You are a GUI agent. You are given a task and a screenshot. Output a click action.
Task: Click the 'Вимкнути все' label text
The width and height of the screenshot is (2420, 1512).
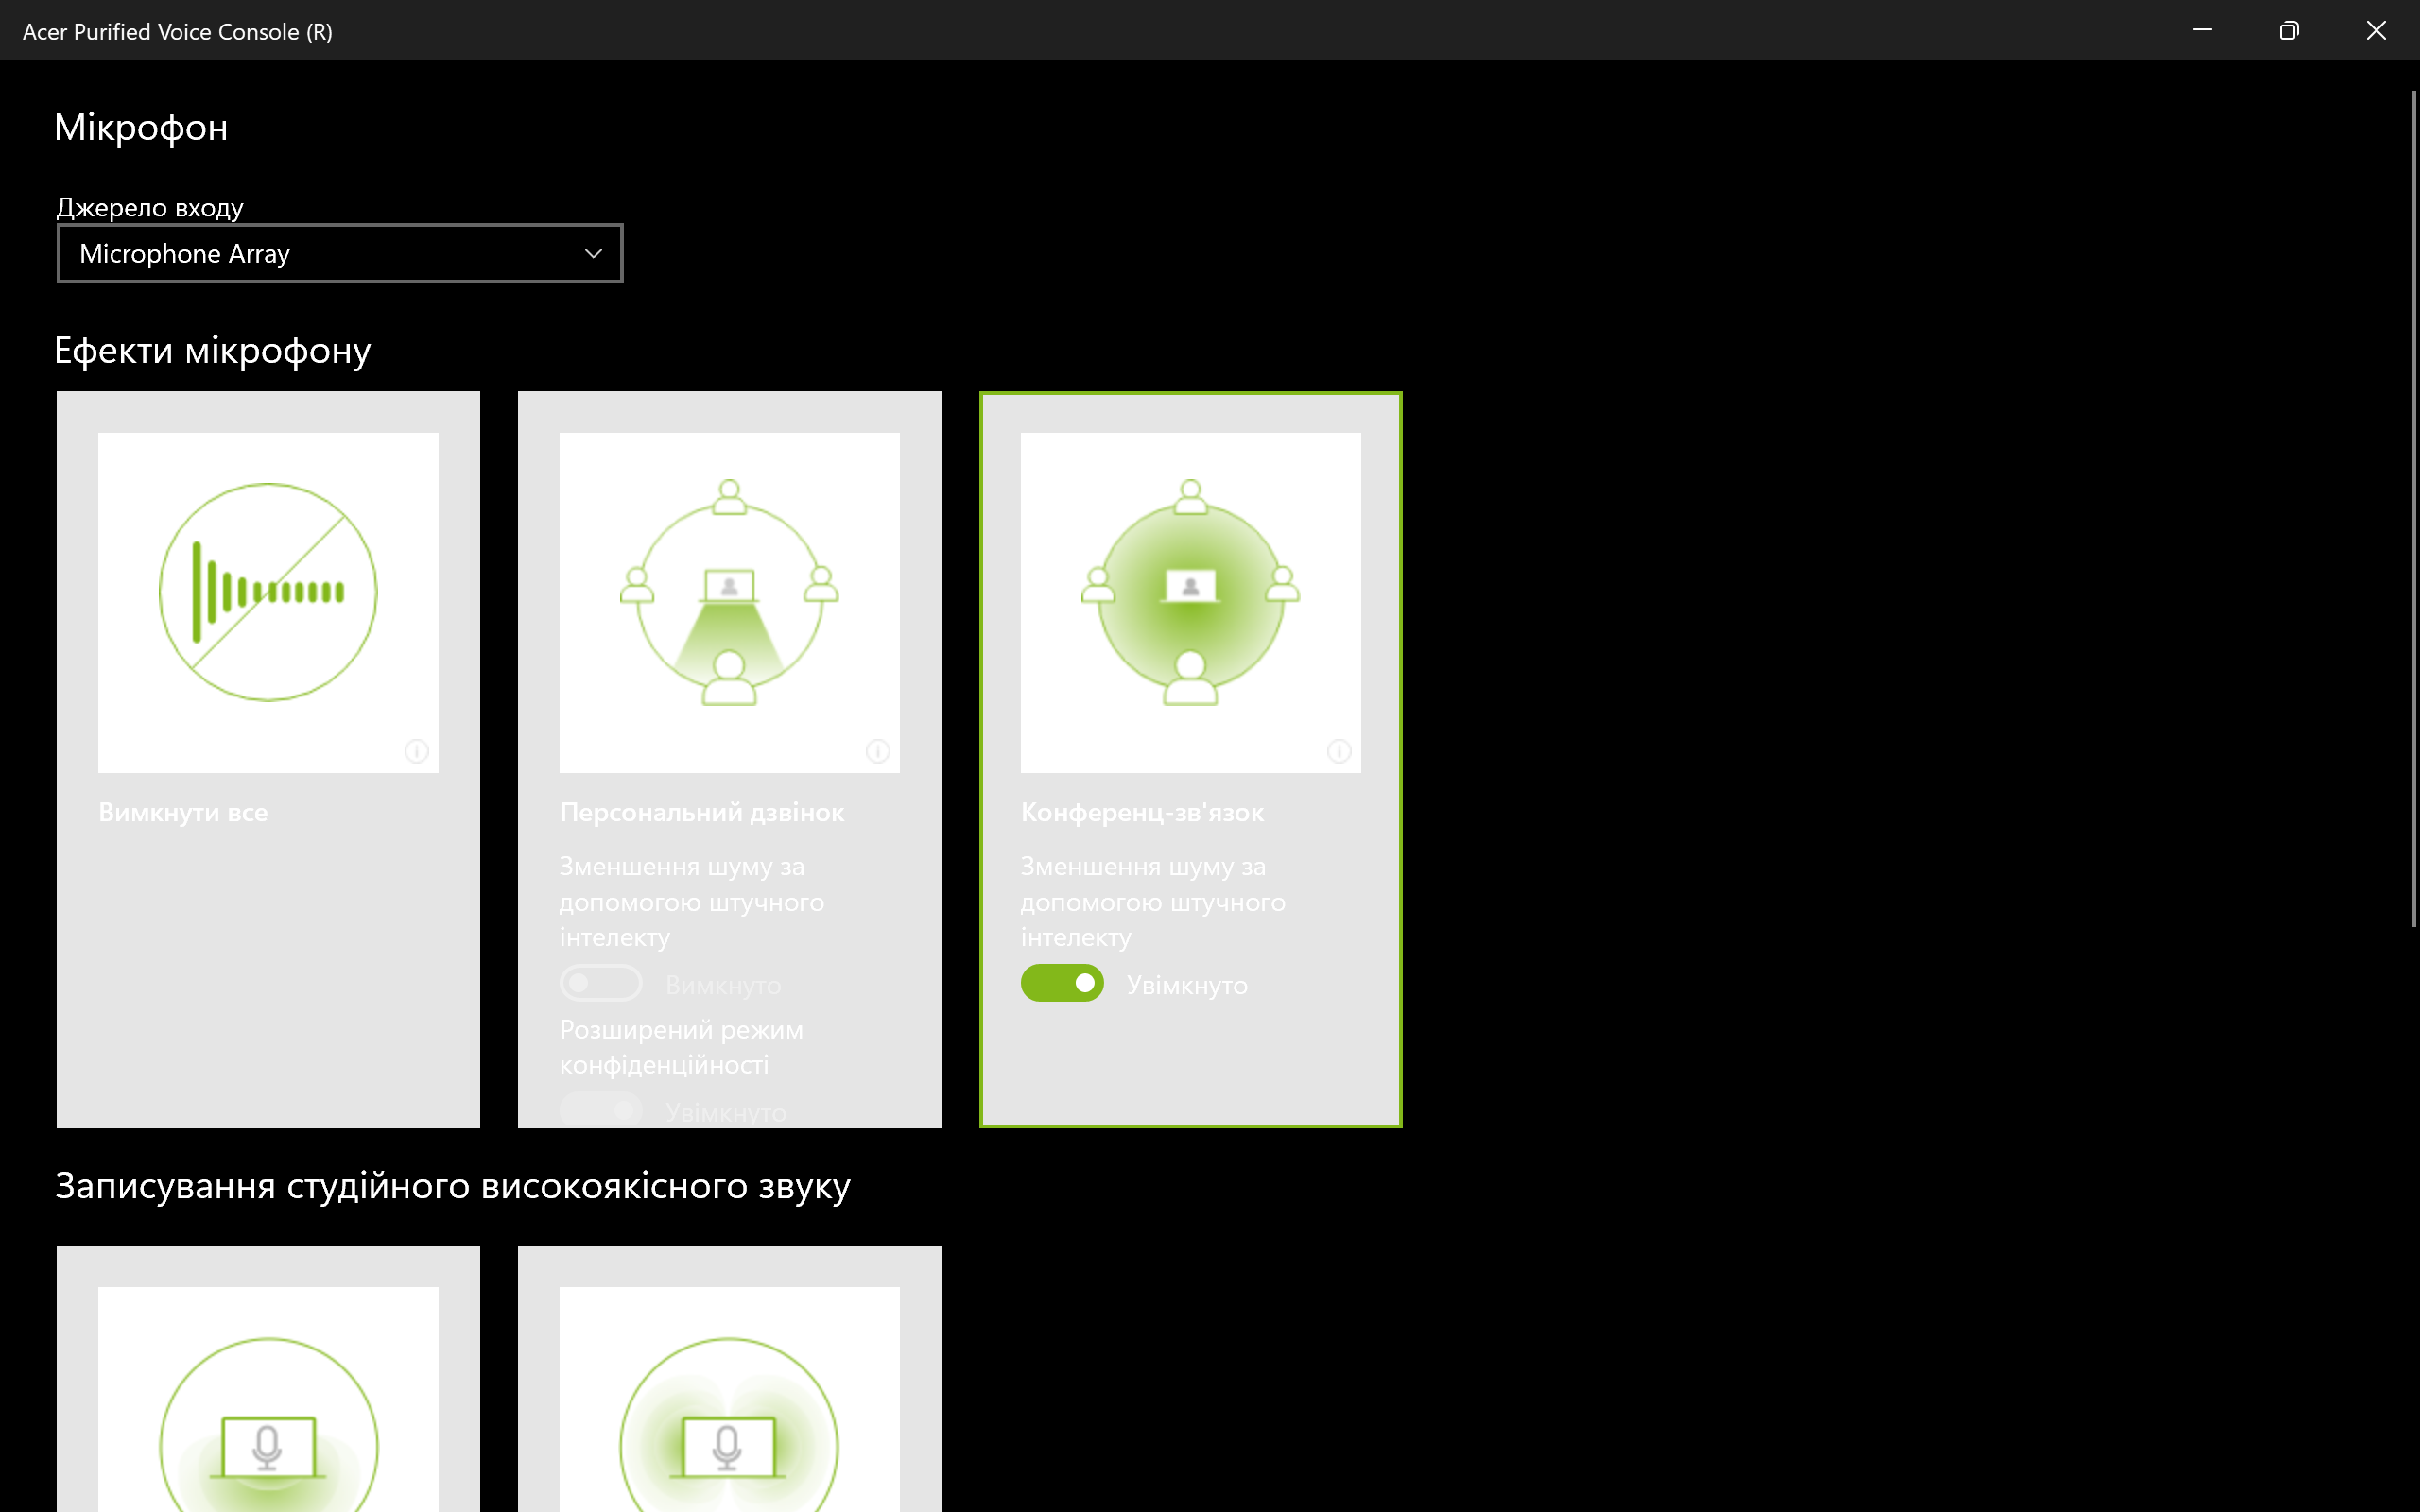tap(183, 813)
